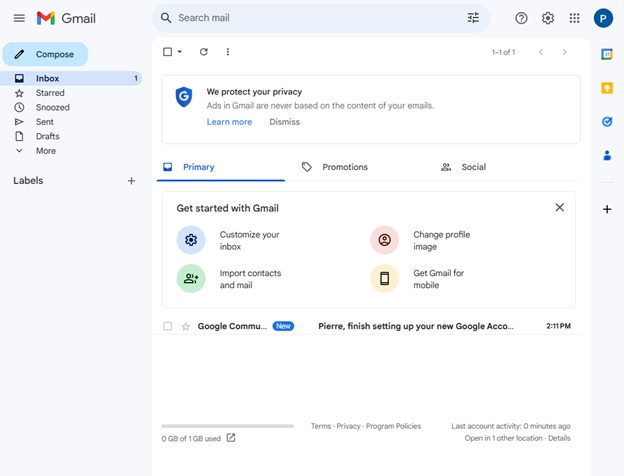
Task: Open storage management external link icon
Action: coord(231,438)
